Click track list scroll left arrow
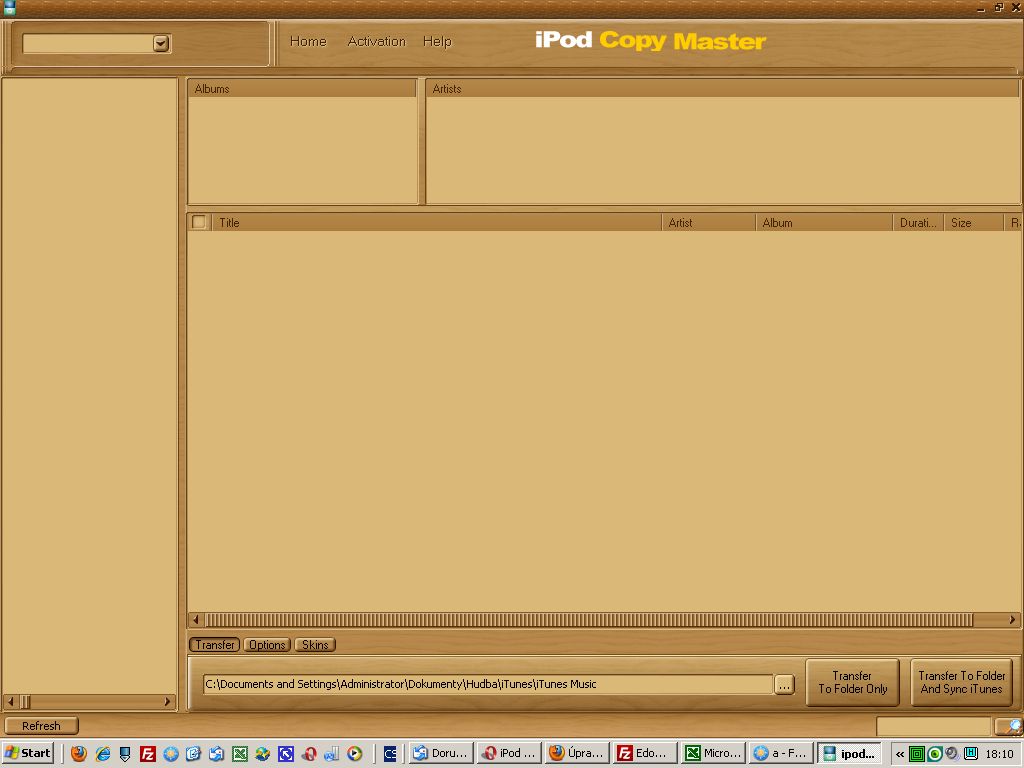 pos(196,619)
